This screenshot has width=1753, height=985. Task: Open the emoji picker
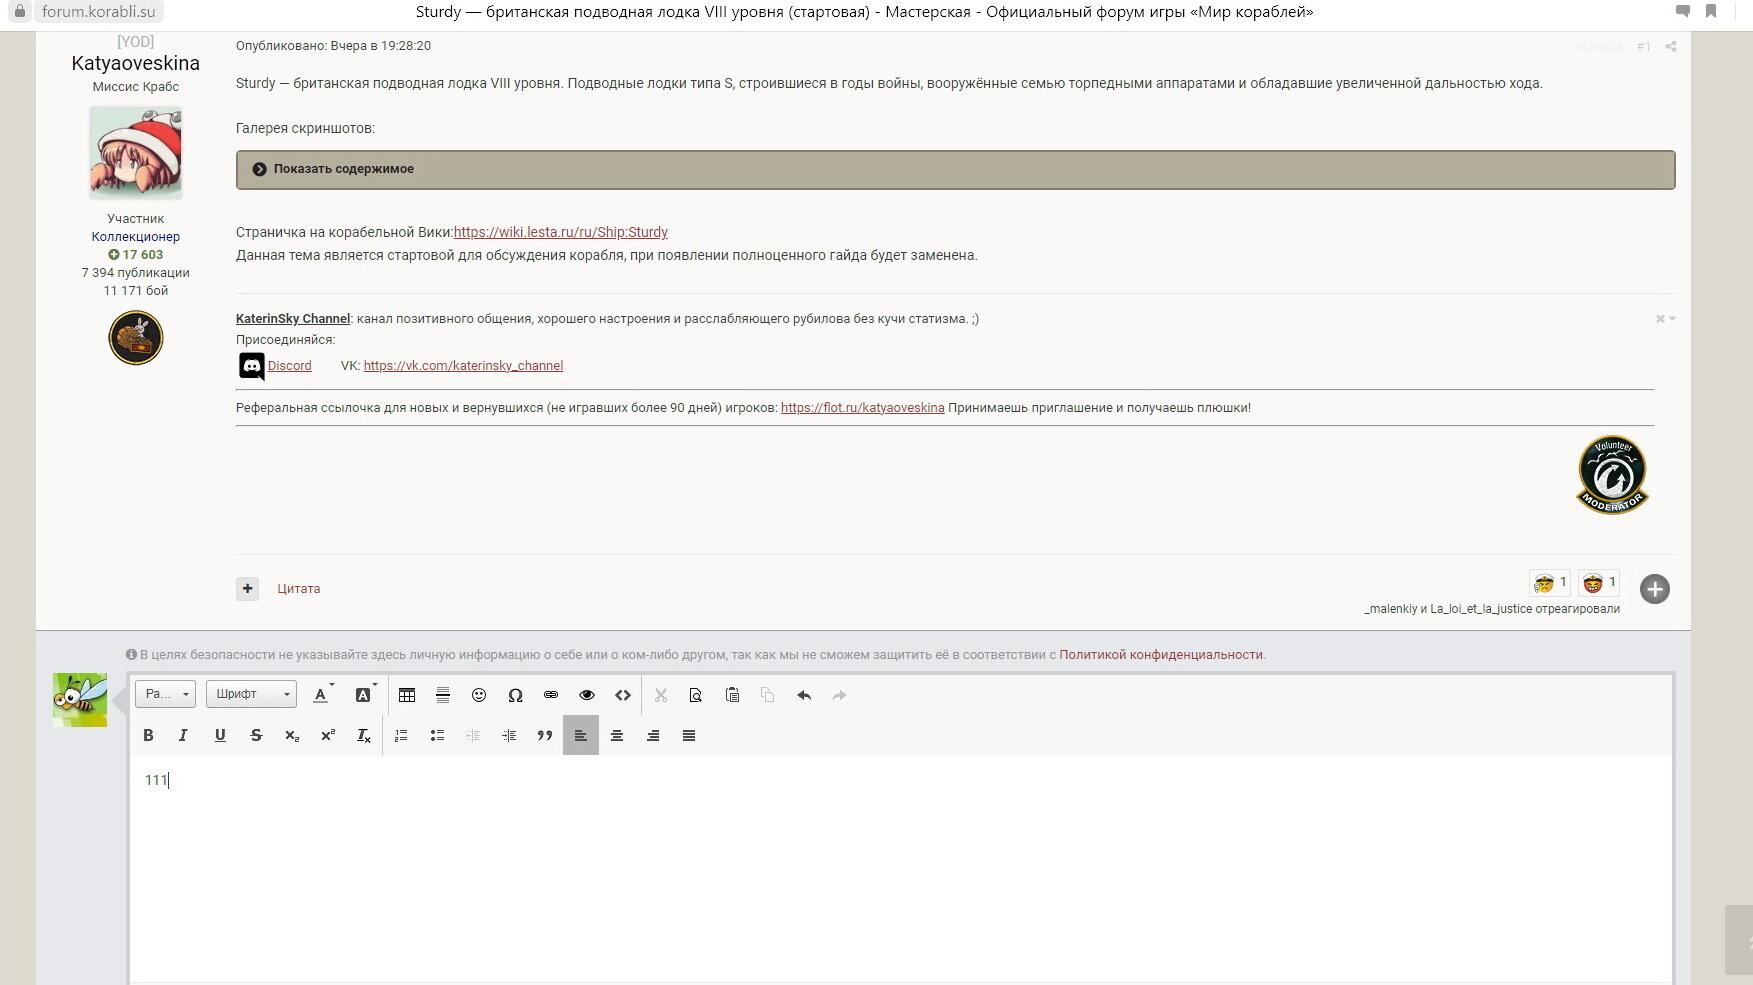click(479, 695)
